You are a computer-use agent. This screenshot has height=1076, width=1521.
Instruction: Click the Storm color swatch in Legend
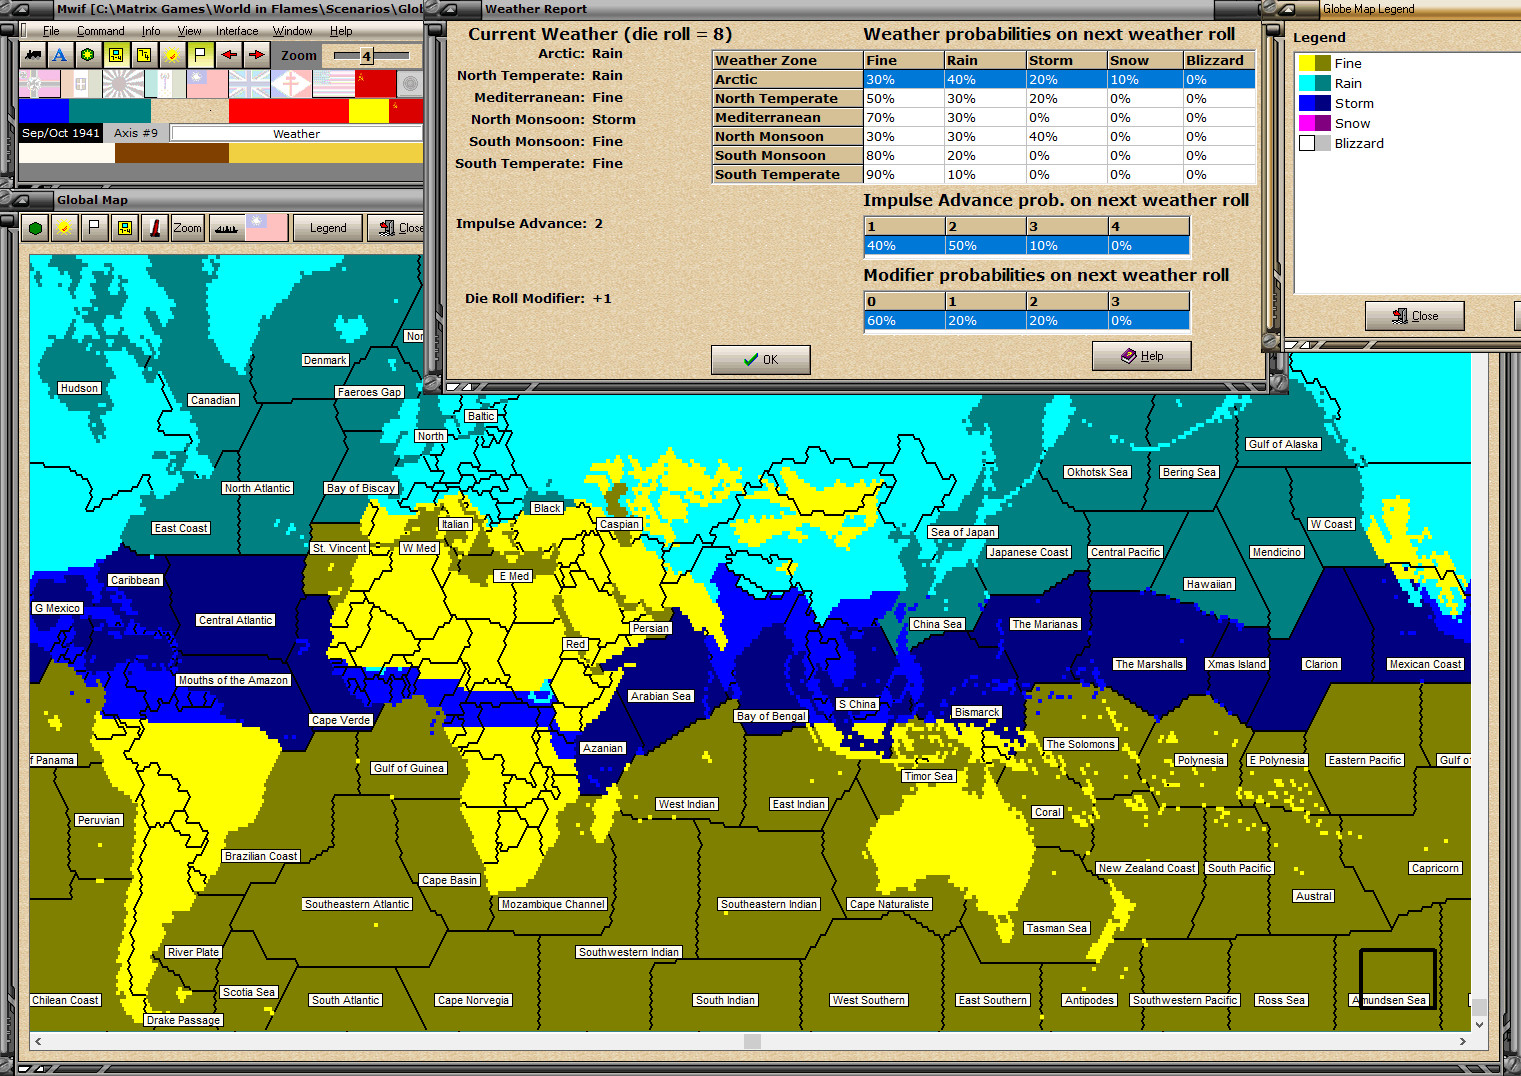(x=1314, y=103)
